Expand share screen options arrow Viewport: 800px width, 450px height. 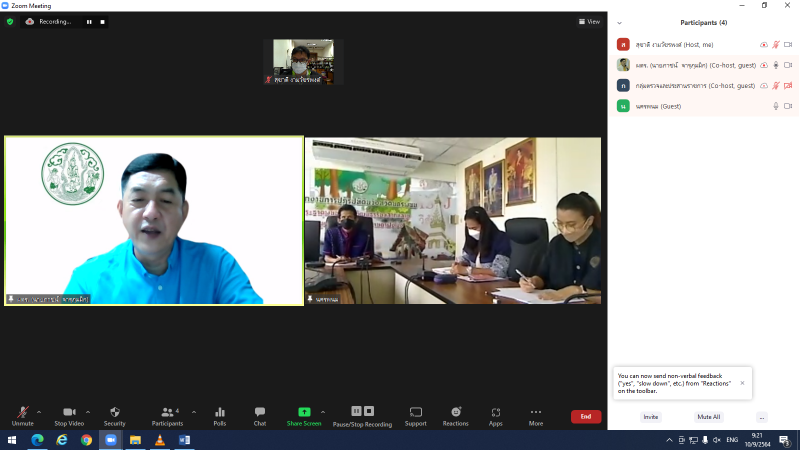(323, 412)
